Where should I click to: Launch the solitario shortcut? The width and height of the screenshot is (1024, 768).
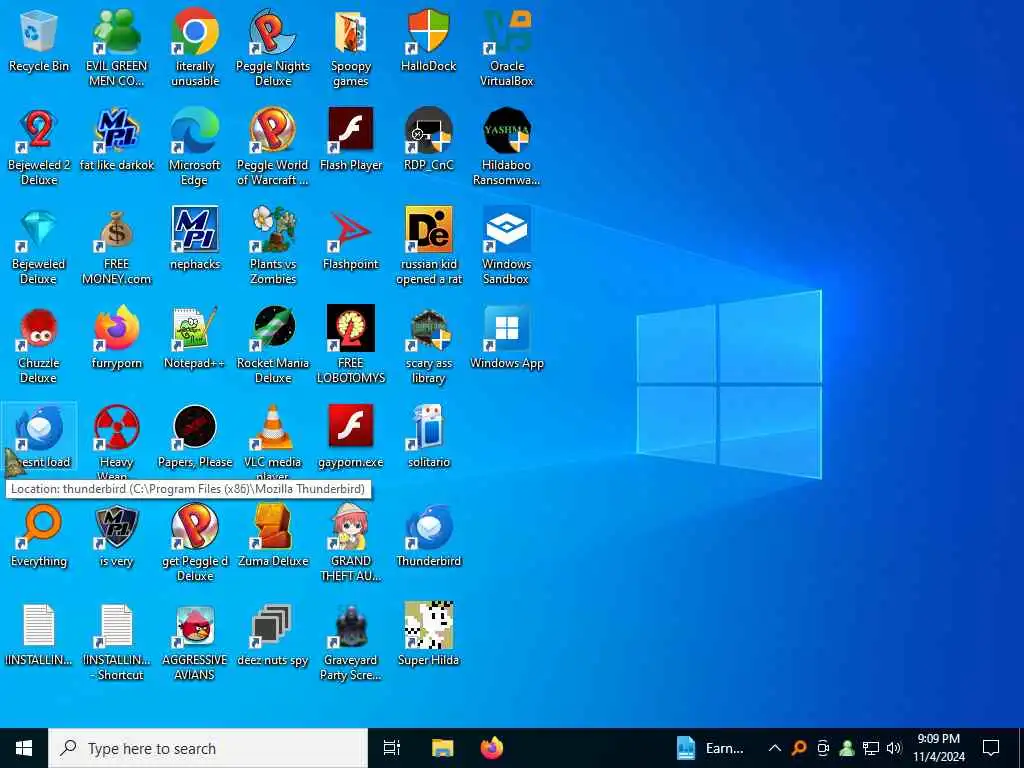[428, 438]
